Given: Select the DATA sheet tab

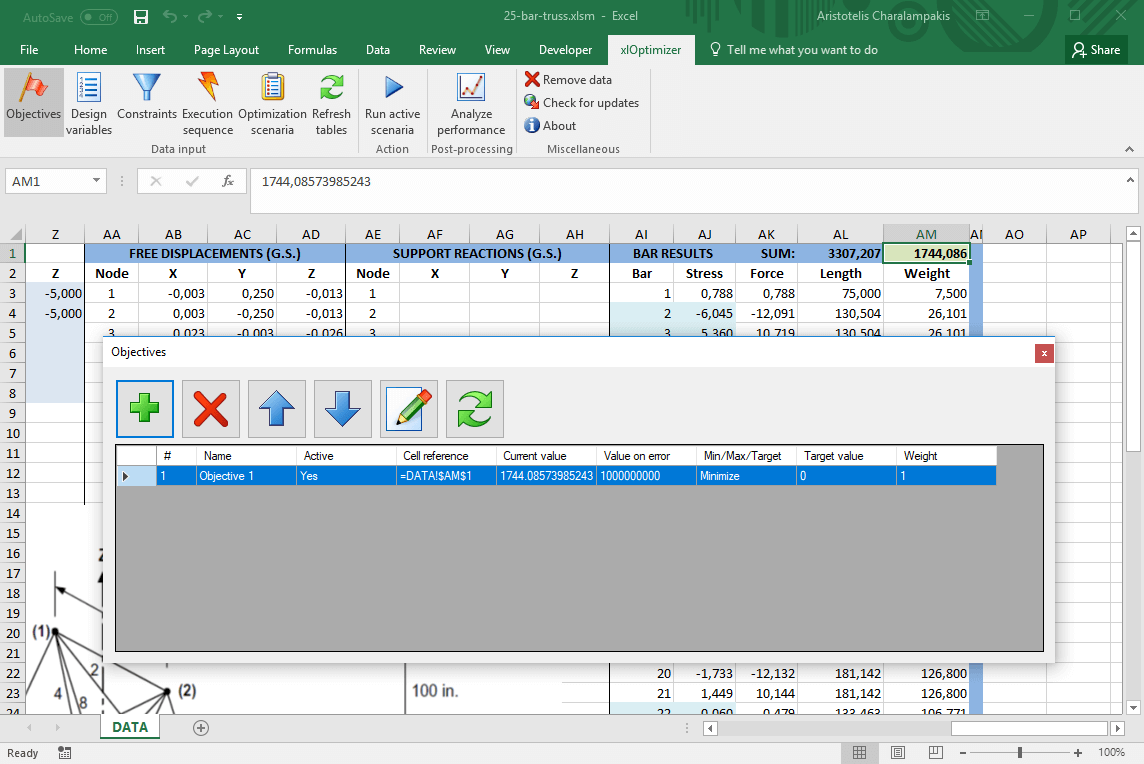Looking at the screenshot, I should [x=130, y=727].
